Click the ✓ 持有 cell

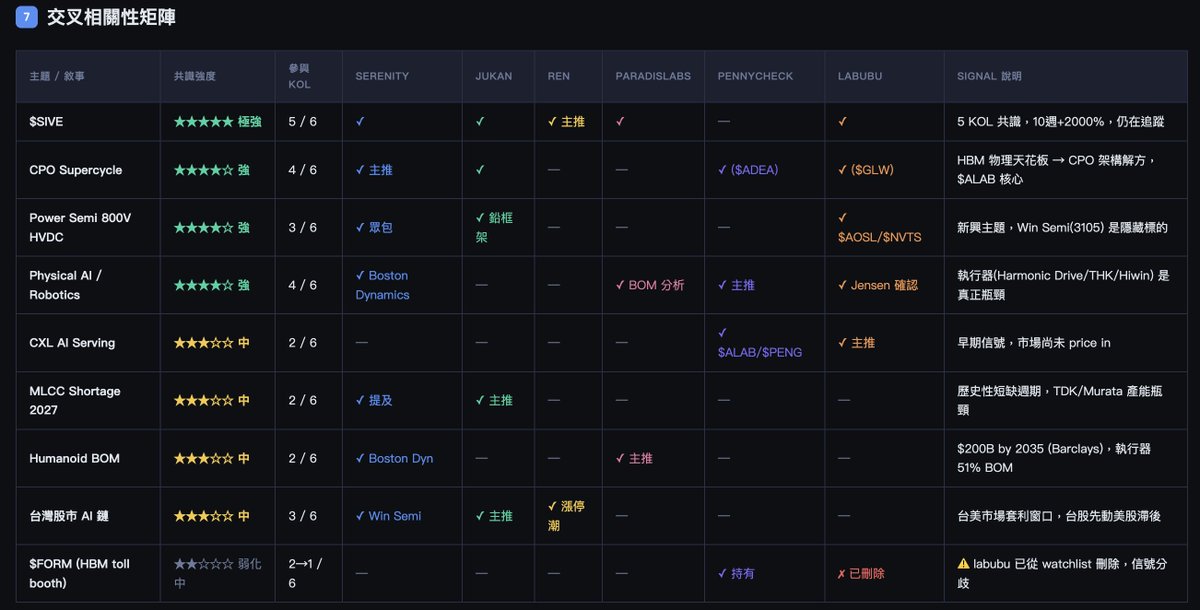click(x=736, y=573)
